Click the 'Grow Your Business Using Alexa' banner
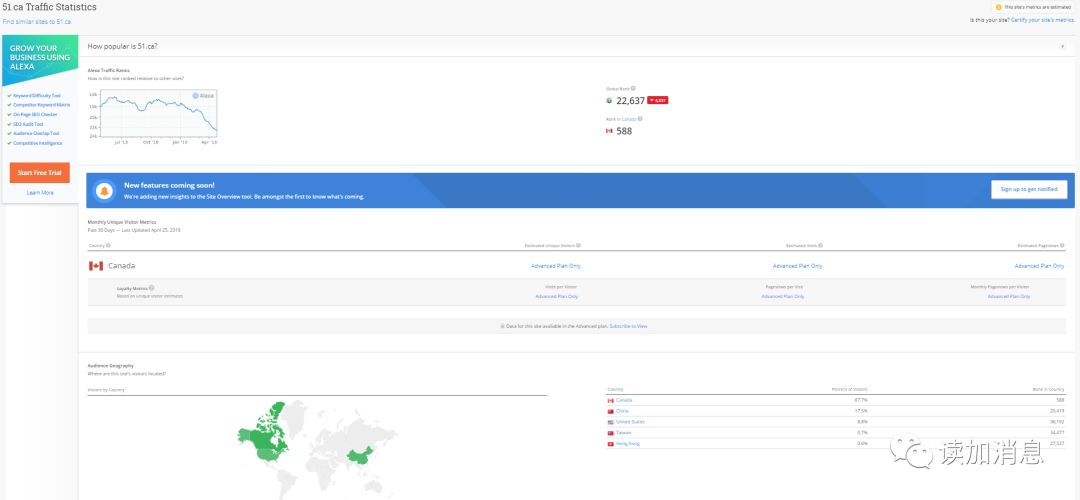The width and height of the screenshot is (1080, 500). (40, 59)
